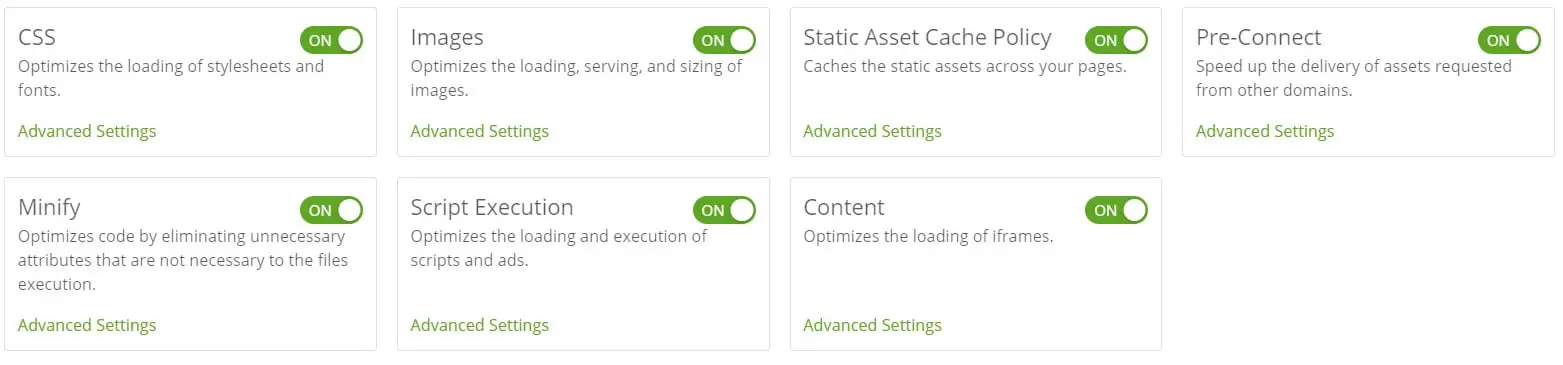
Task: Select the Static Asset Cache Policy heading
Action: coord(928,37)
